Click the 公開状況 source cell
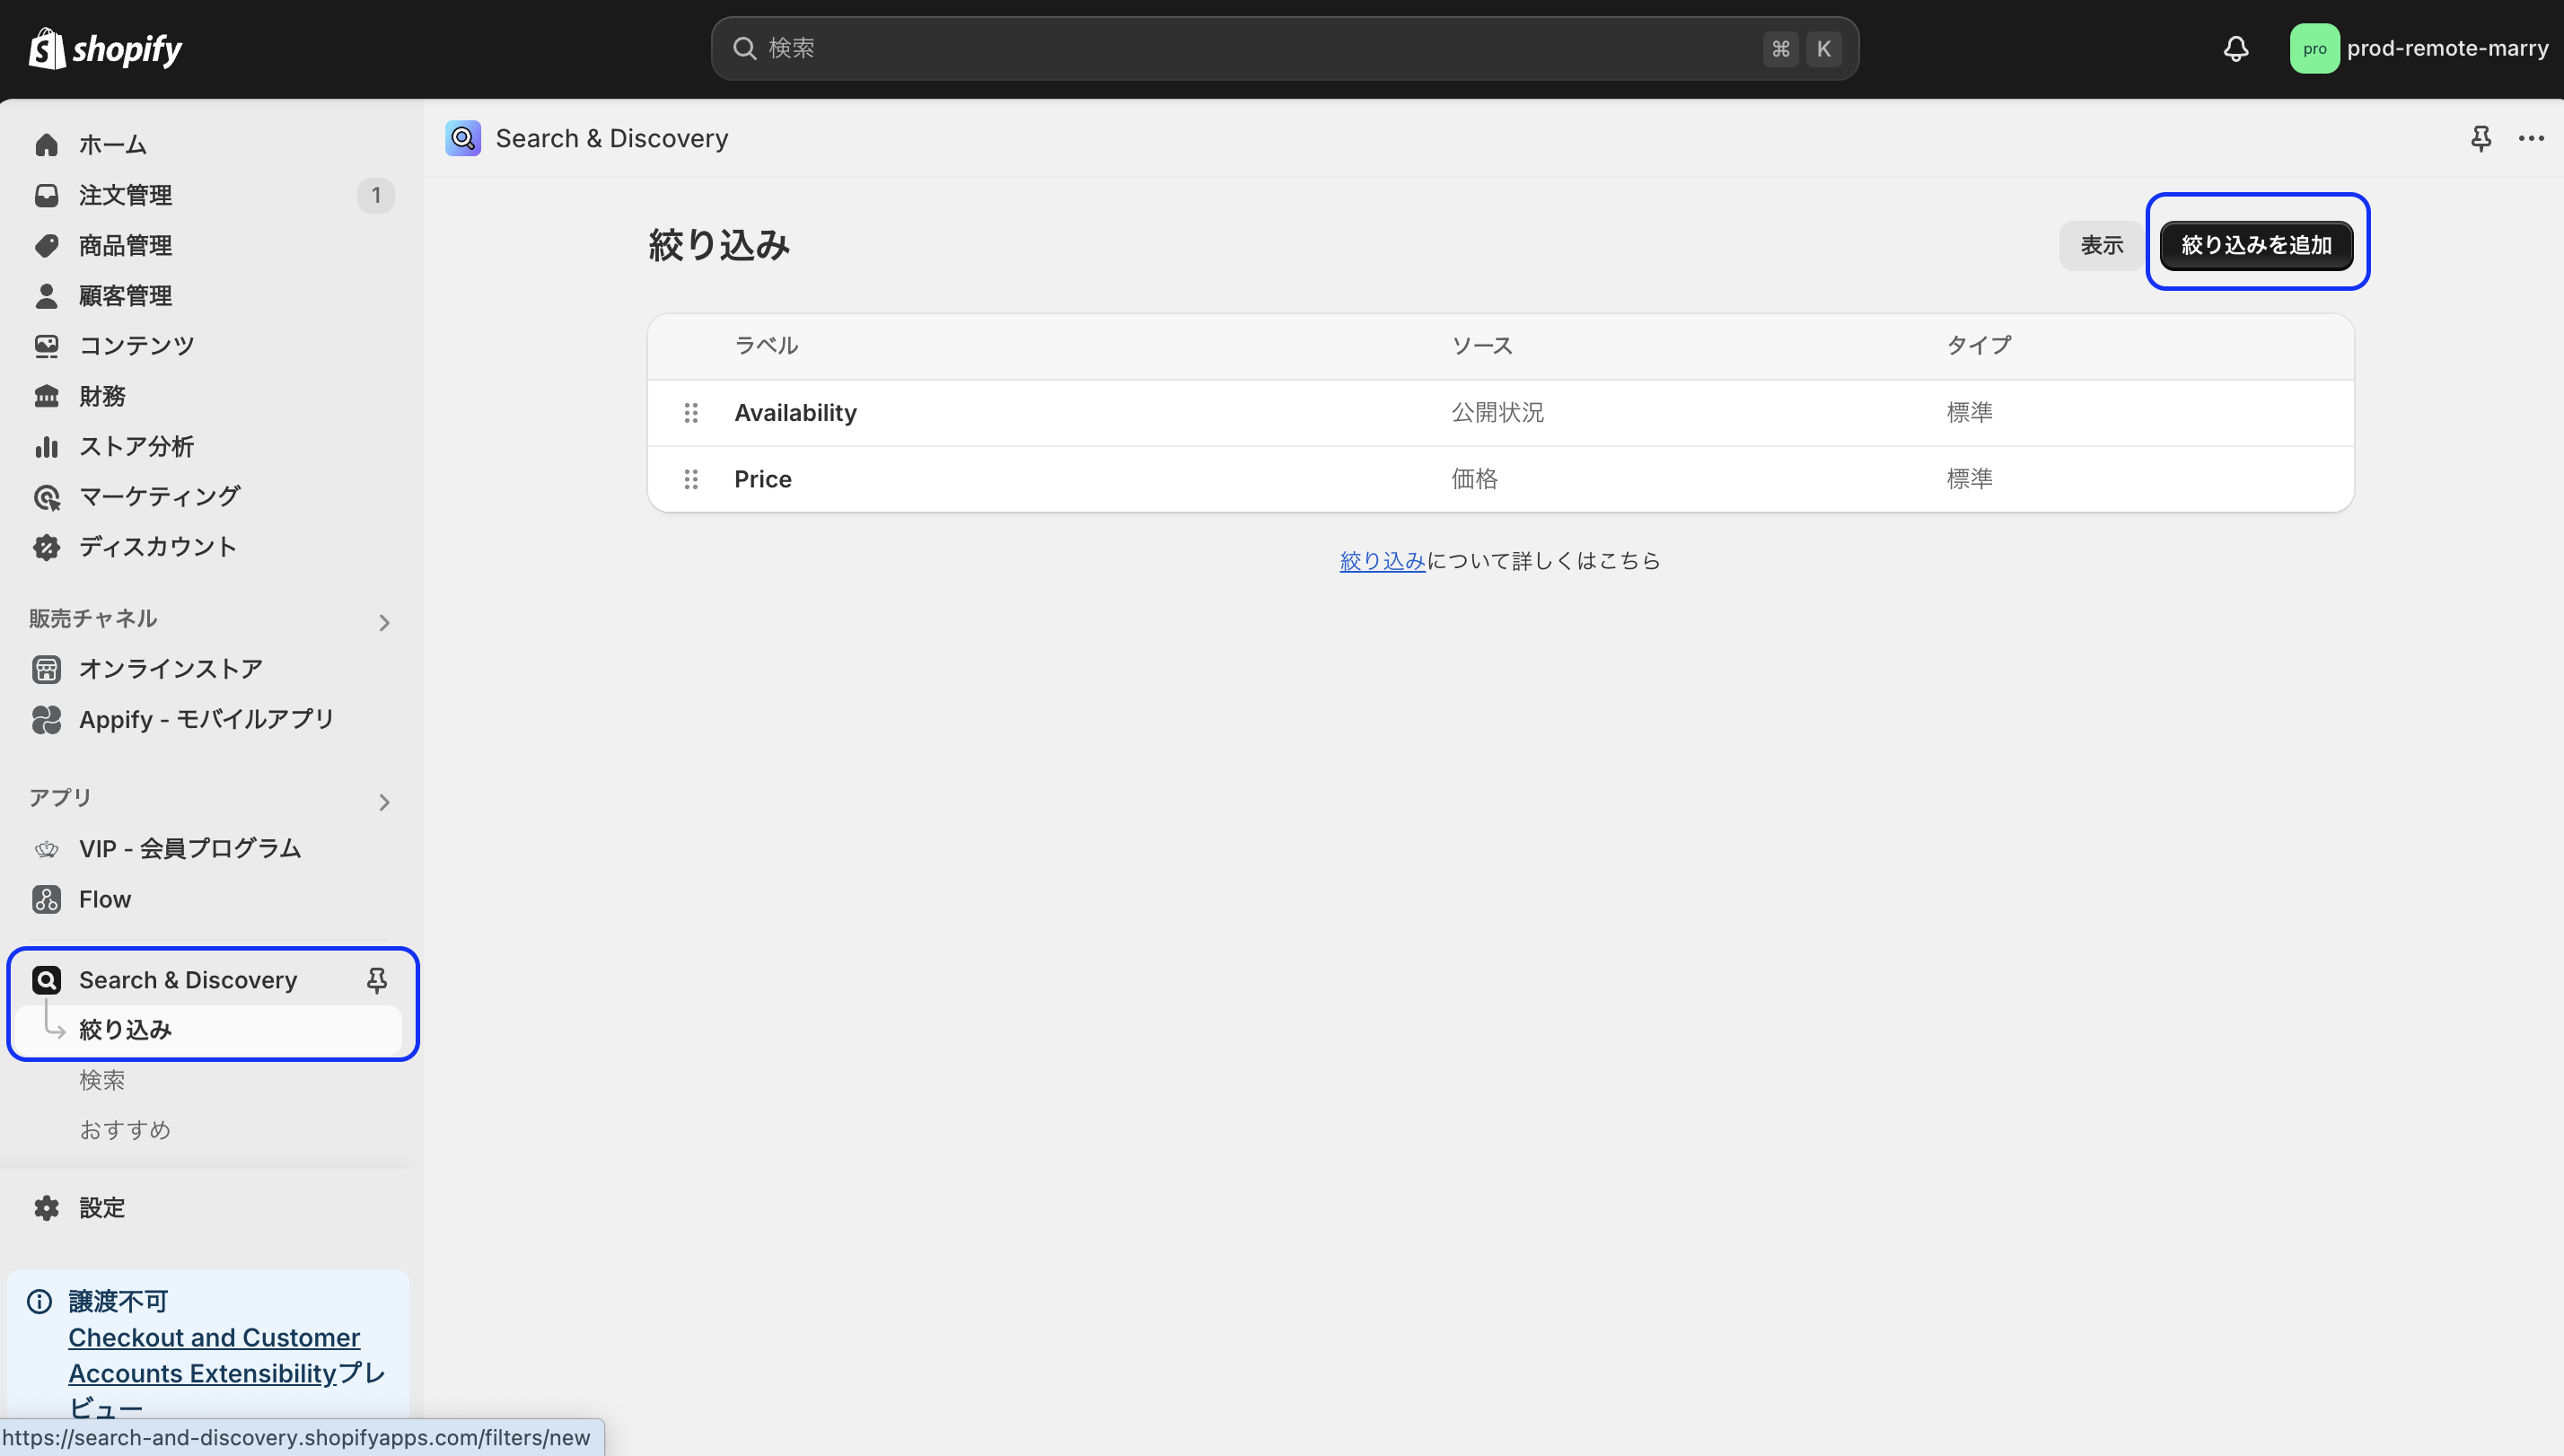 point(1497,412)
